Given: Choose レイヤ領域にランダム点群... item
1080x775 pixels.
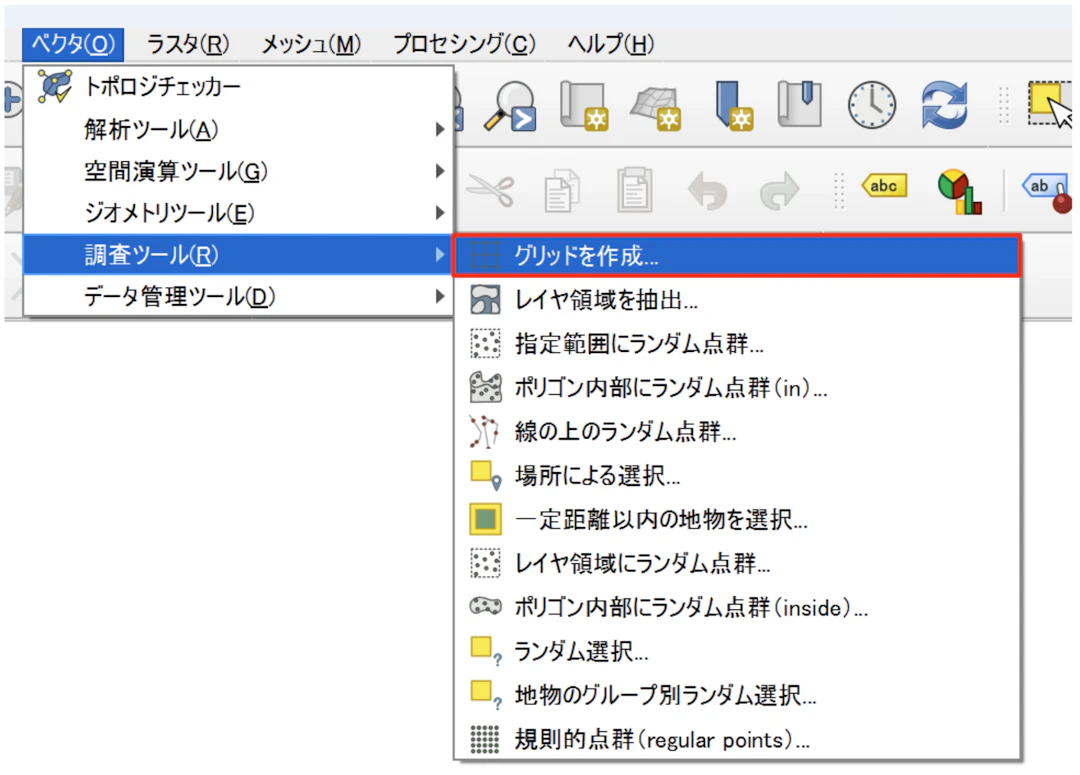Looking at the screenshot, I should pyautogui.click(x=736, y=564).
